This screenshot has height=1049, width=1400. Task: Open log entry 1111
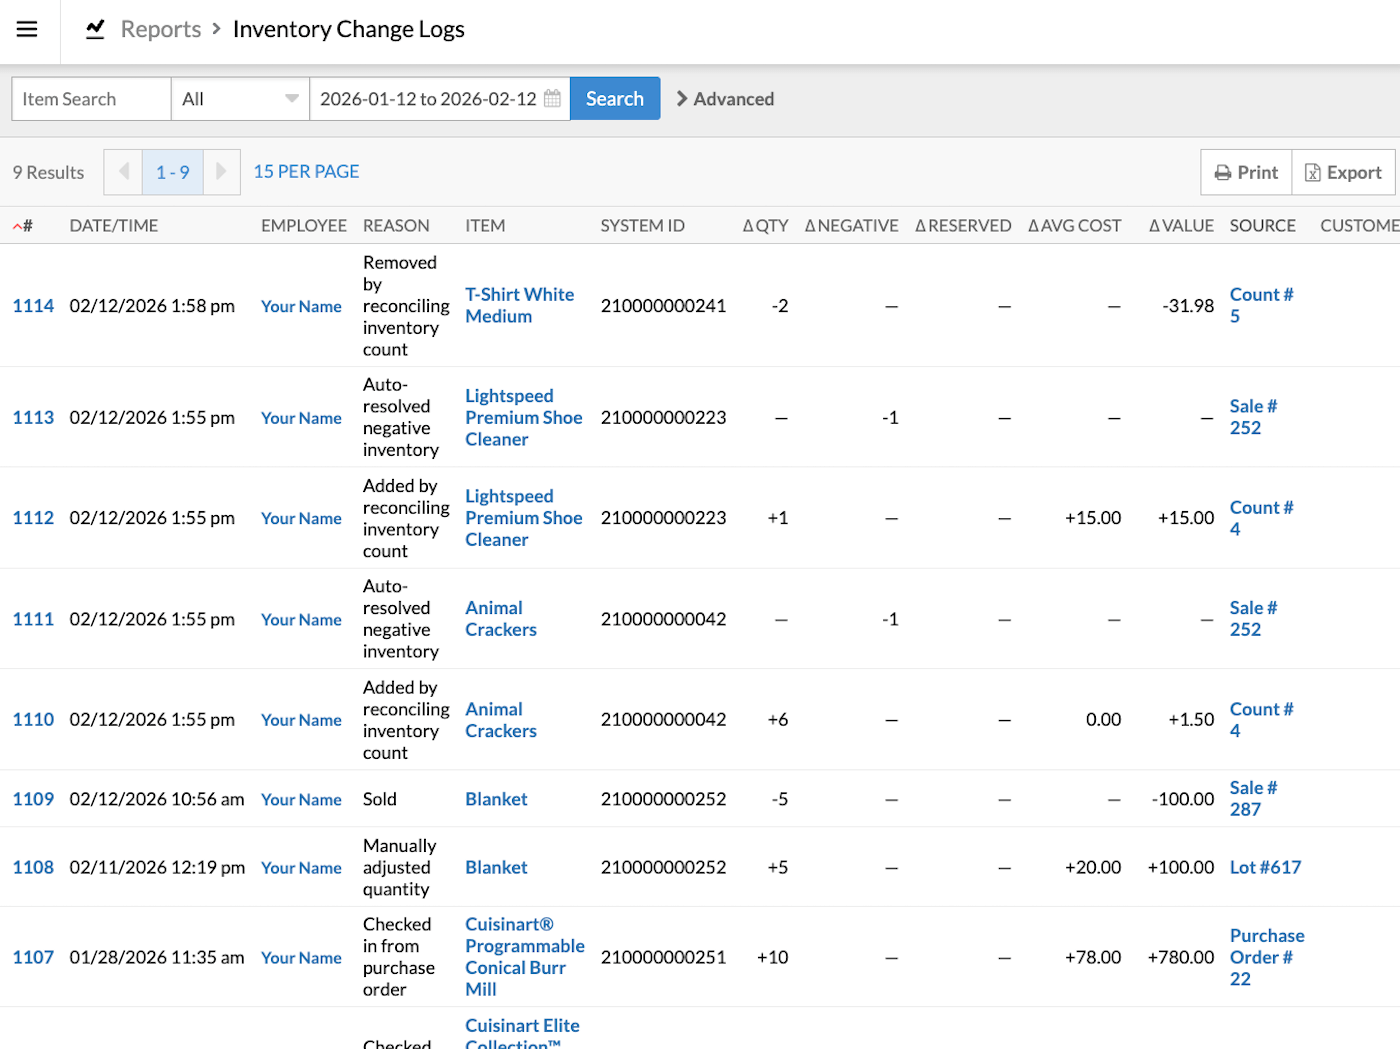point(33,619)
